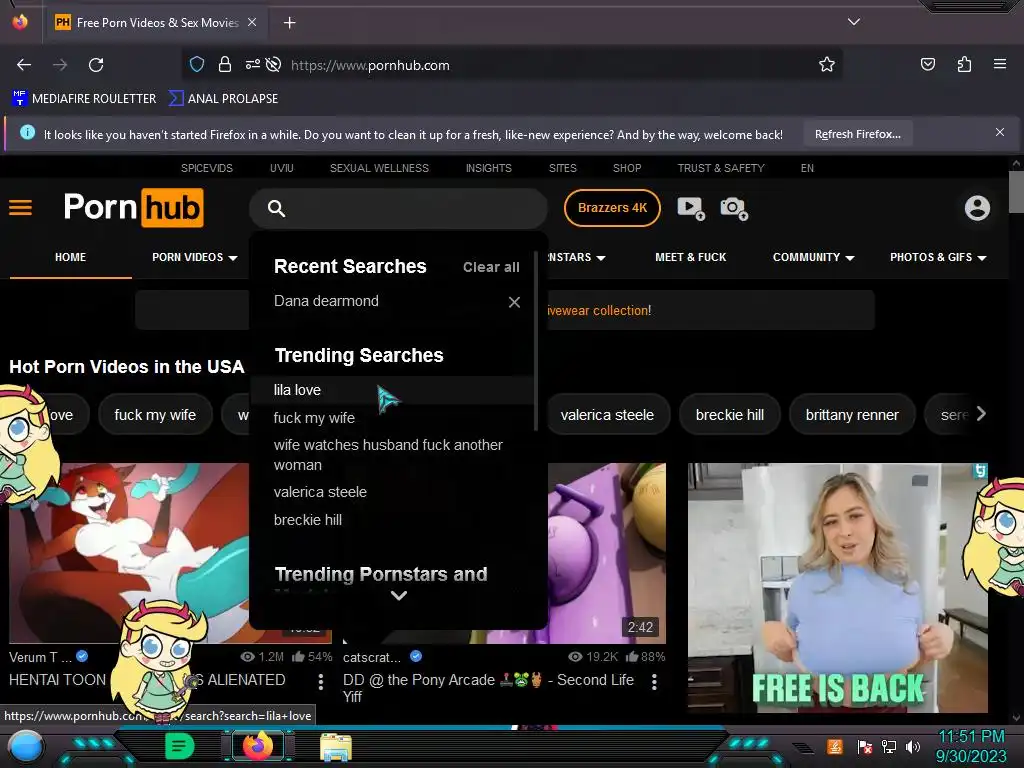Click the upload photo camera icon
This screenshot has height=768, width=1024.
(x=734, y=208)
